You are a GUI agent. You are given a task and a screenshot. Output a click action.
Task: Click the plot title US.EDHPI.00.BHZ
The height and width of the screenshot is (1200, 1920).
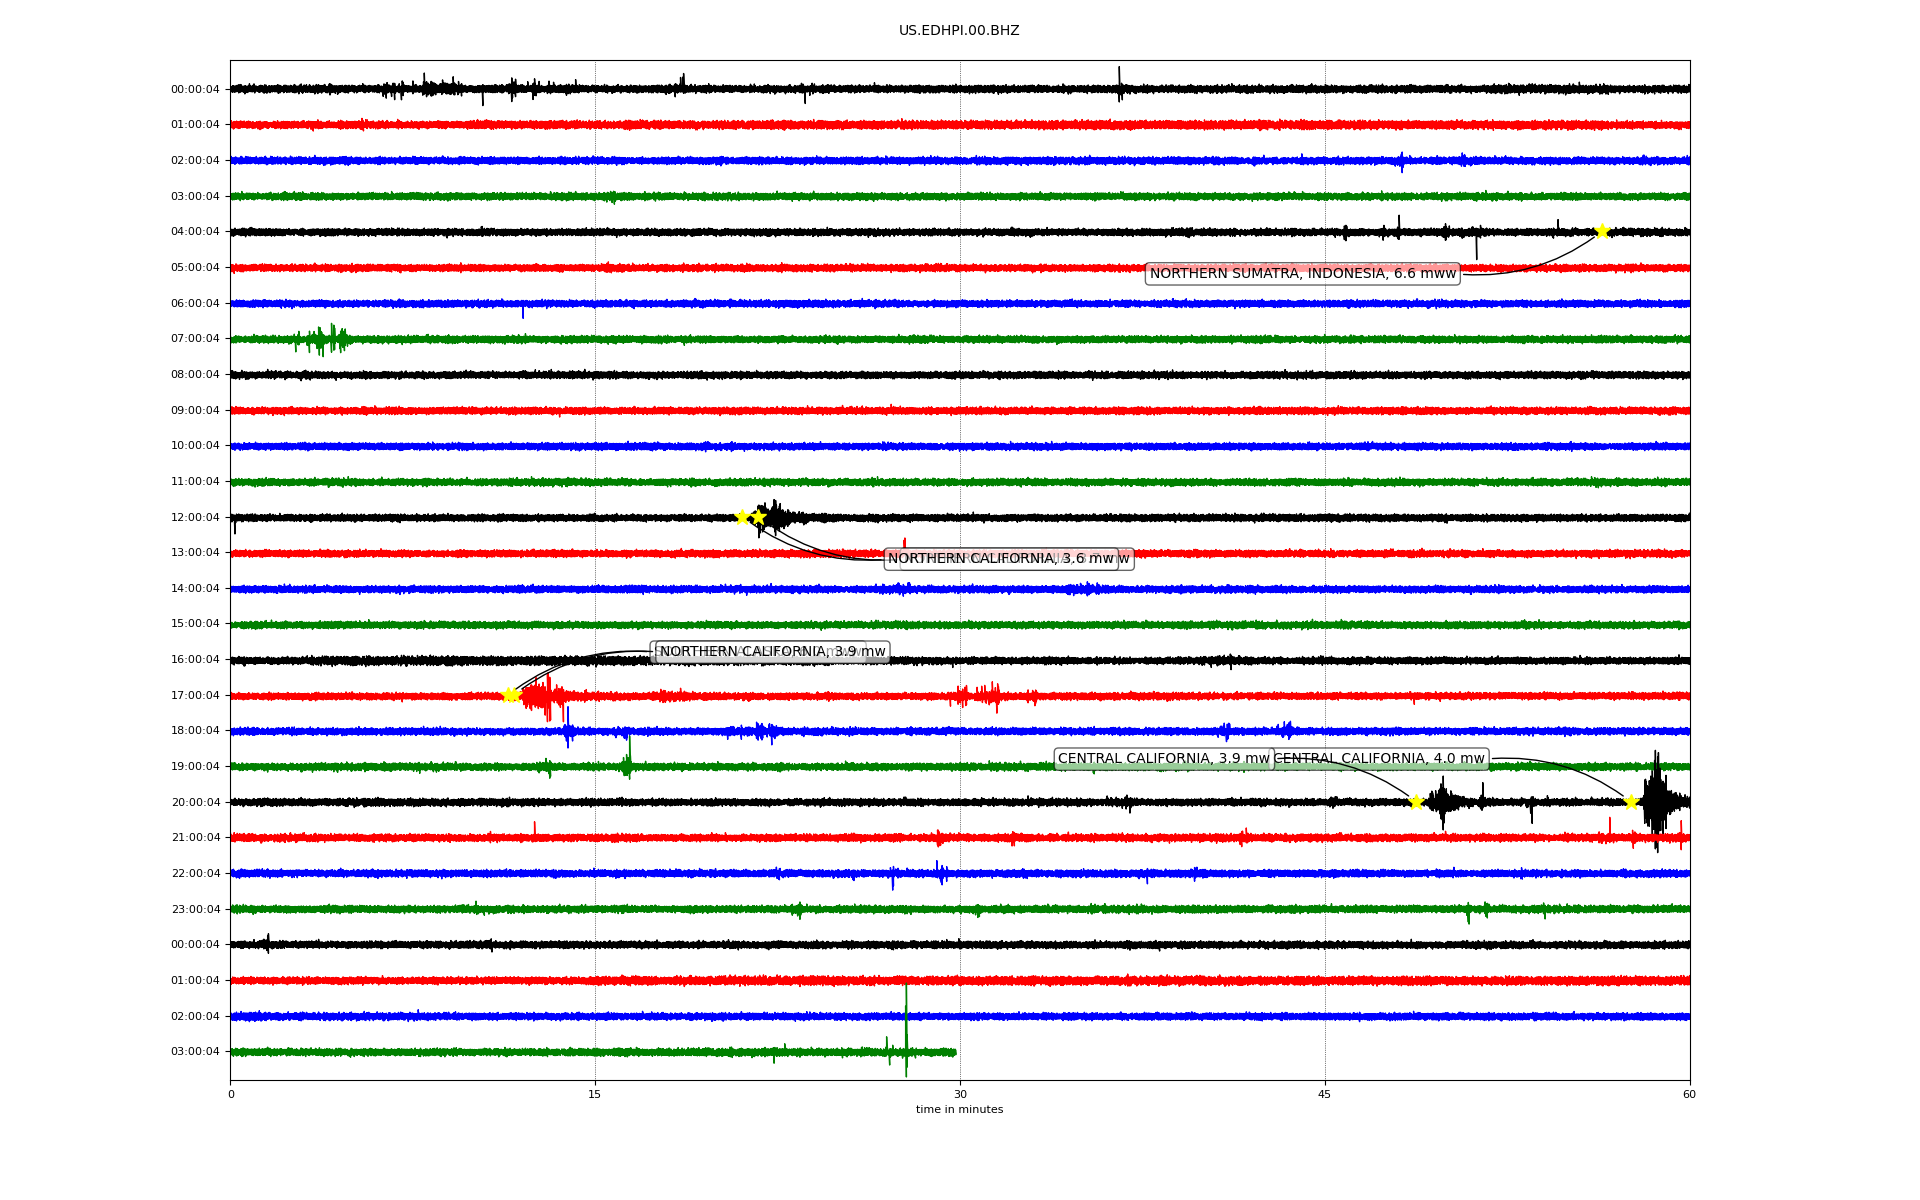coord(959,31)
